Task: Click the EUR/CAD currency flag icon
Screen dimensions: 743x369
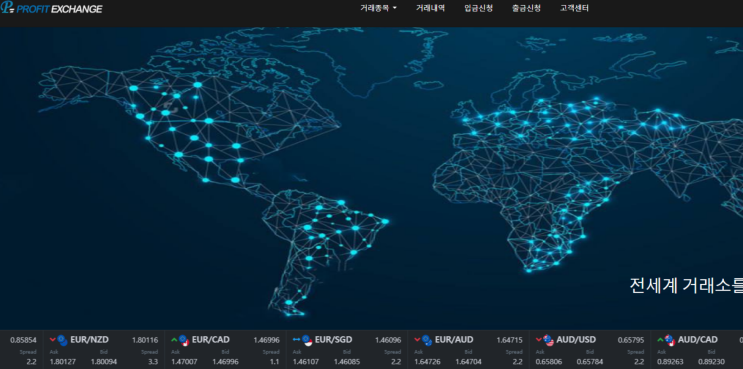Action: coord(184,340)
